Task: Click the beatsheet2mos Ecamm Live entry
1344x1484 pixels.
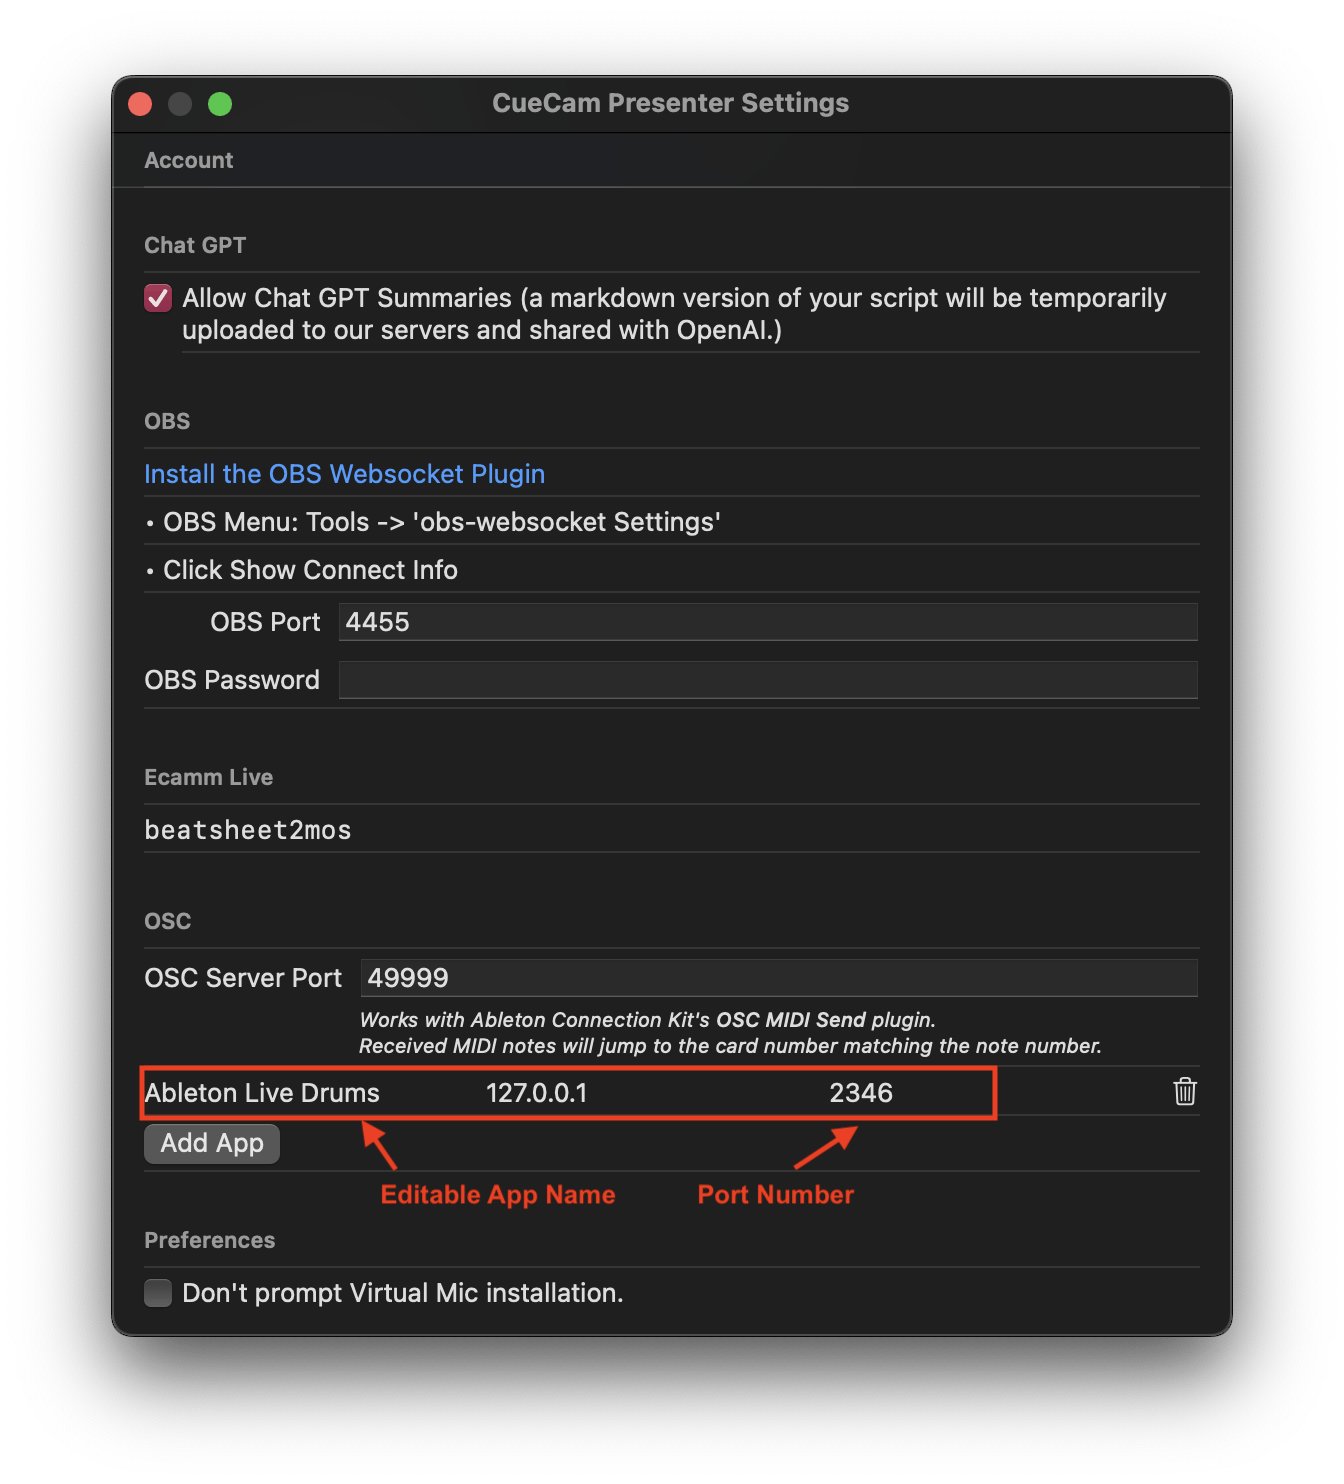Action: 248,830
